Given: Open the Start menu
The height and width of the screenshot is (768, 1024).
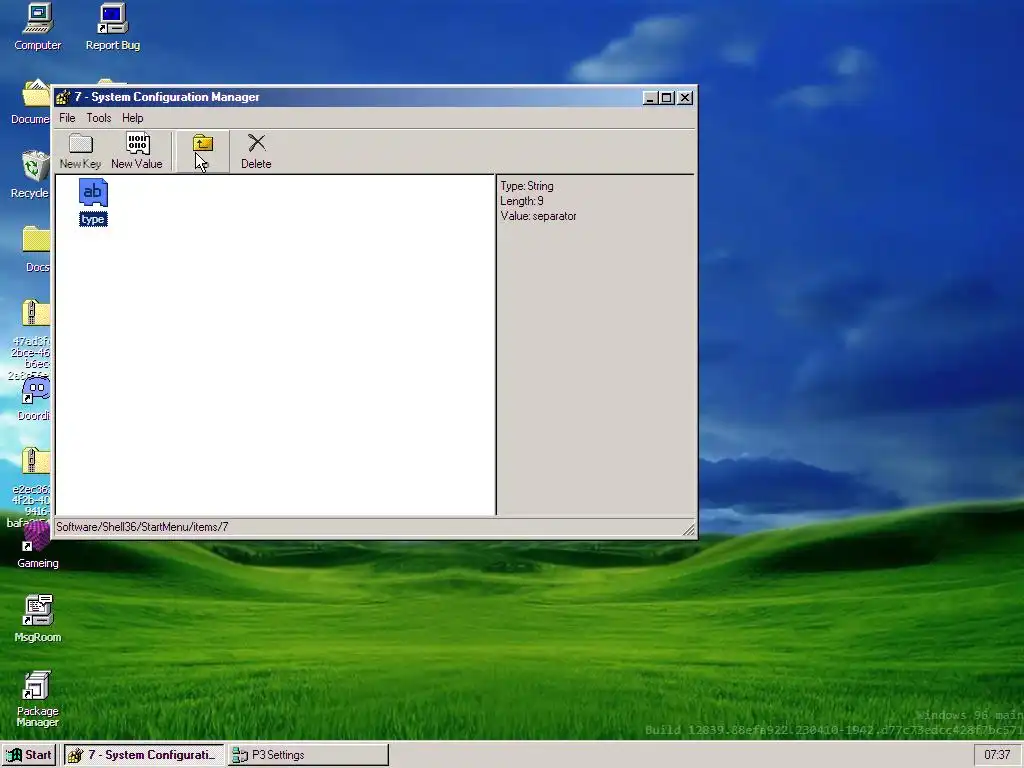Looking at the screenshot, I should pos(29,755).
